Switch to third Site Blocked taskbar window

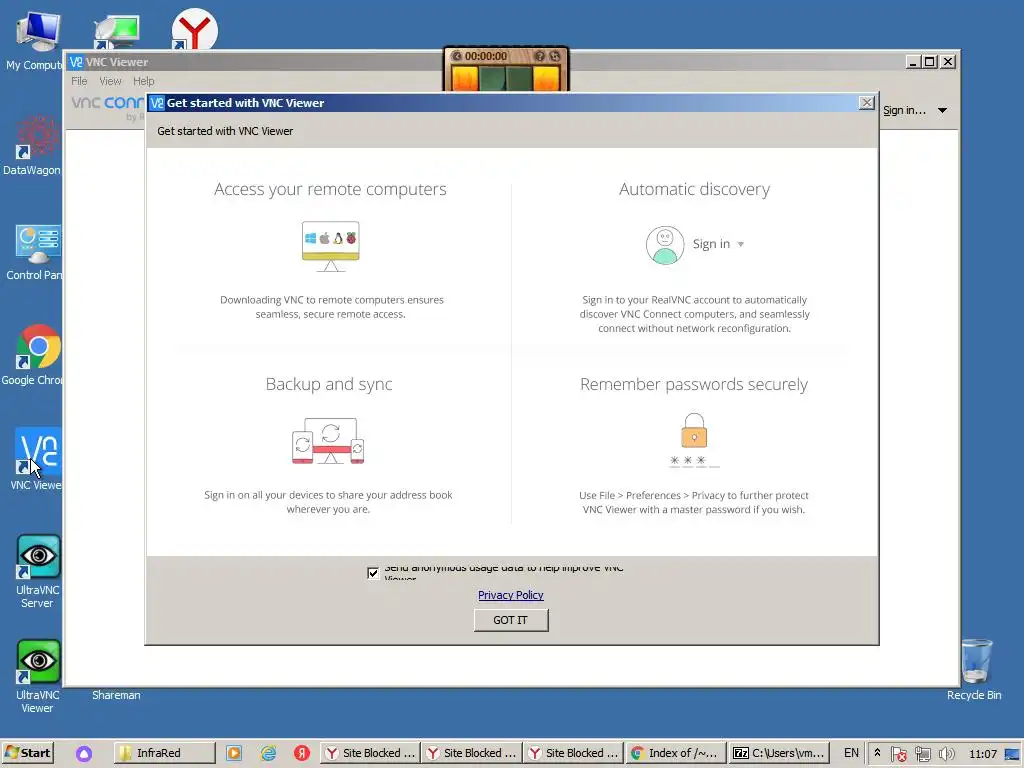[573, 753]
